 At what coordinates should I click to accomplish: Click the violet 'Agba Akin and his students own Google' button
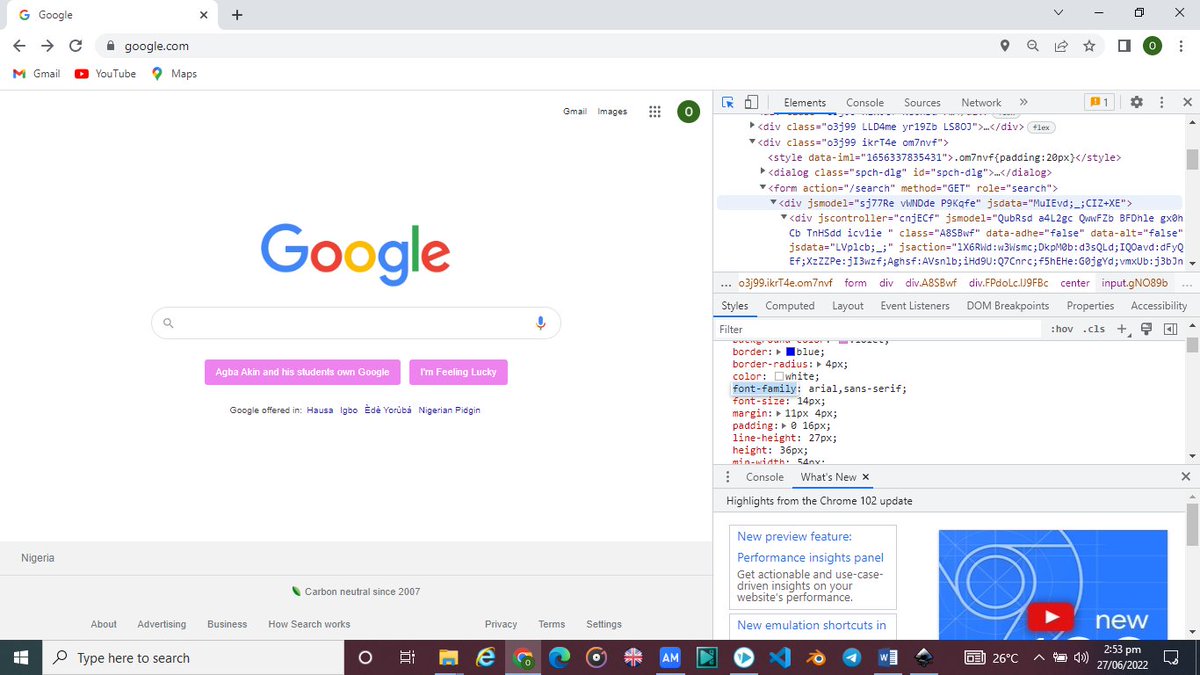point(302,372)
